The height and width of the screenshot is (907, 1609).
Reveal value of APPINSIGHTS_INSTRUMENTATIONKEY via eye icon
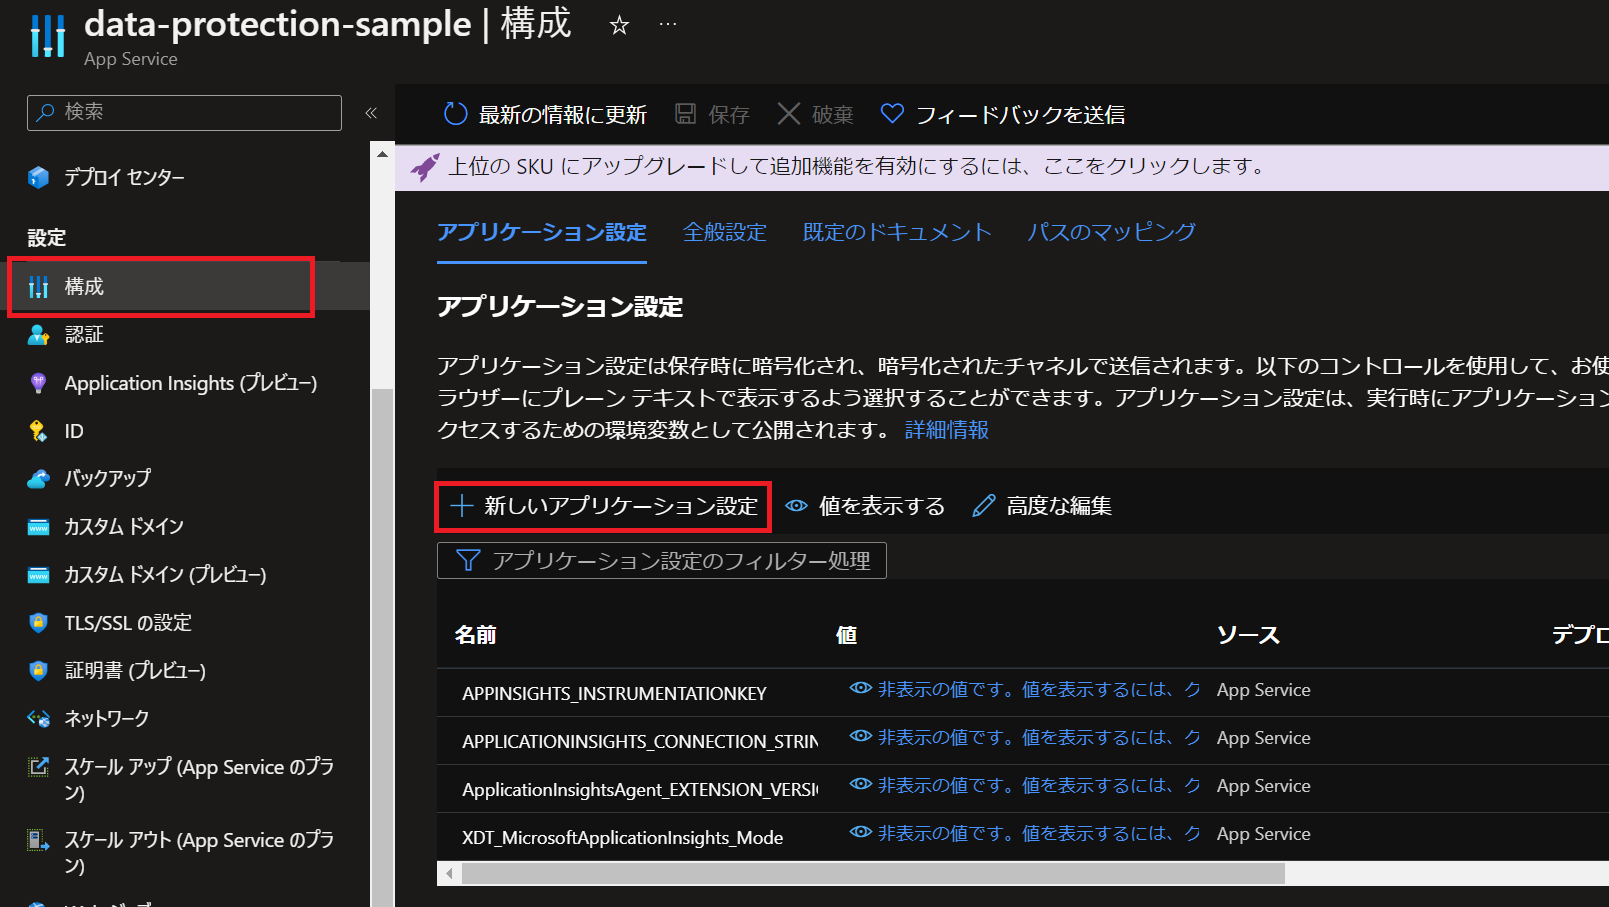click(860, 688)
